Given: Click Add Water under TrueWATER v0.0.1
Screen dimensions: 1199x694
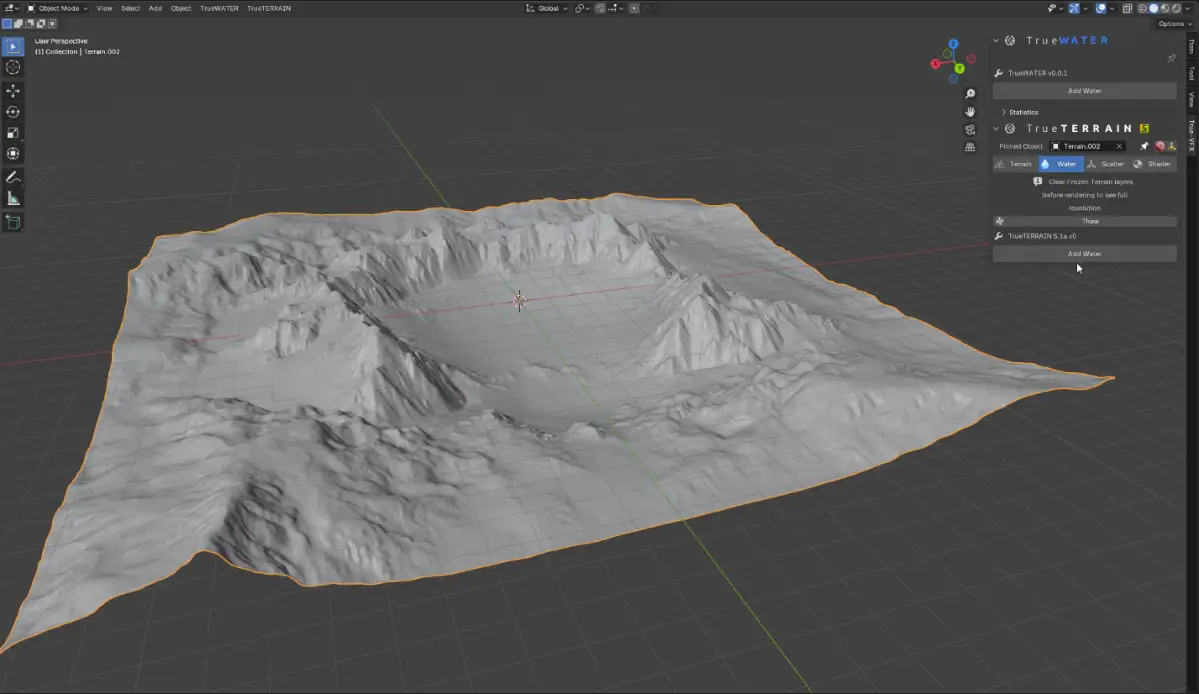Looking at the screenshot, I should [x=1084, y=91].
